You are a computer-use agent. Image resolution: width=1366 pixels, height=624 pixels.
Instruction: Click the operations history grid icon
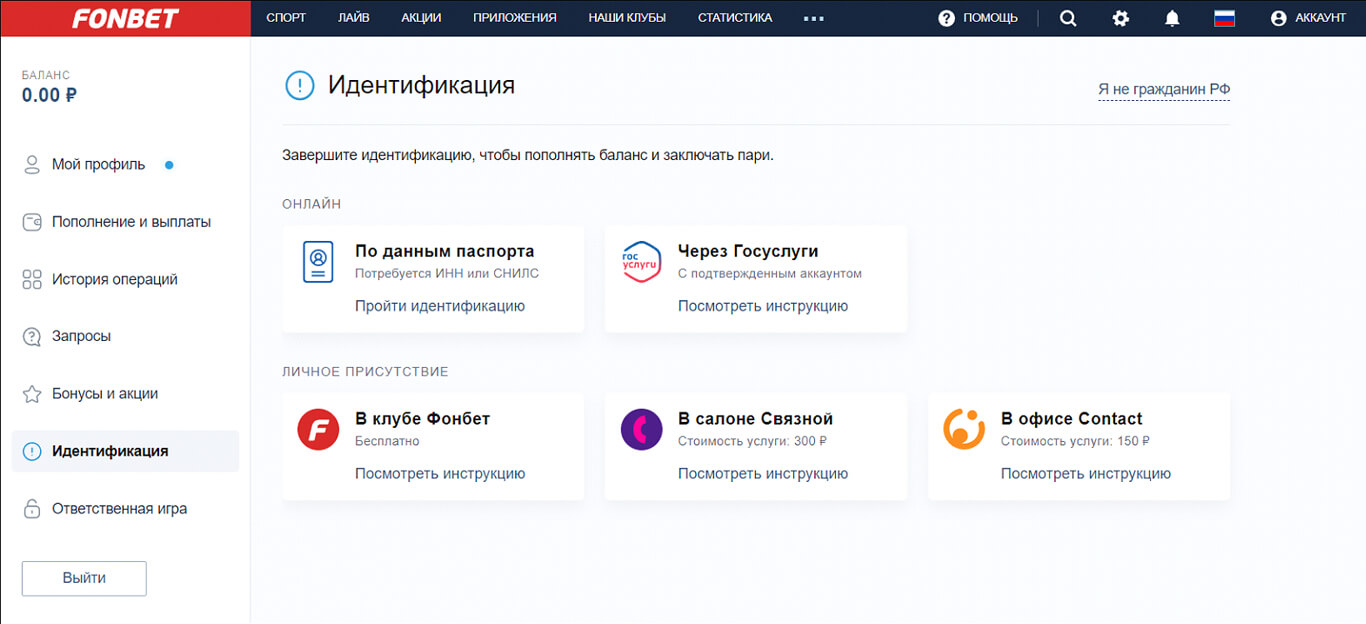click(32, 279)
